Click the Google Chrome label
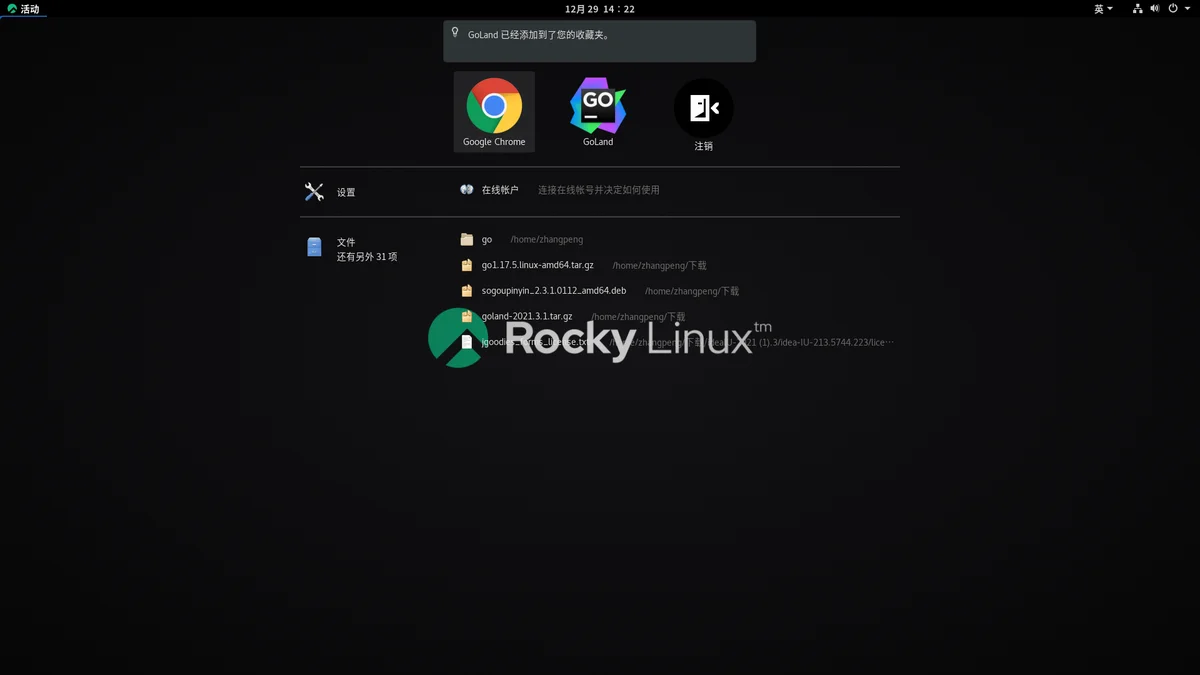Viewport: 1200px width, 675px height. tap(494, 142)
